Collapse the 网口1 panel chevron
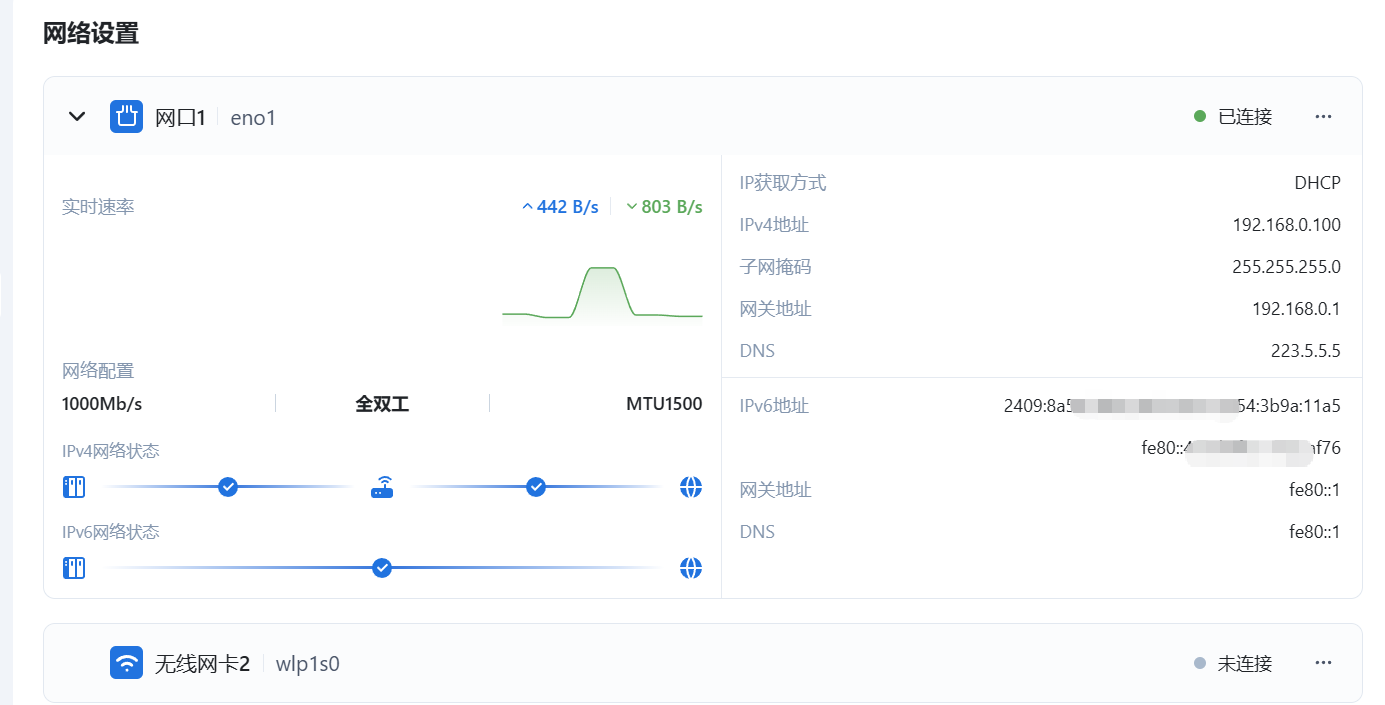Screen dimensions: 1385x705 [x=77, y=117]
